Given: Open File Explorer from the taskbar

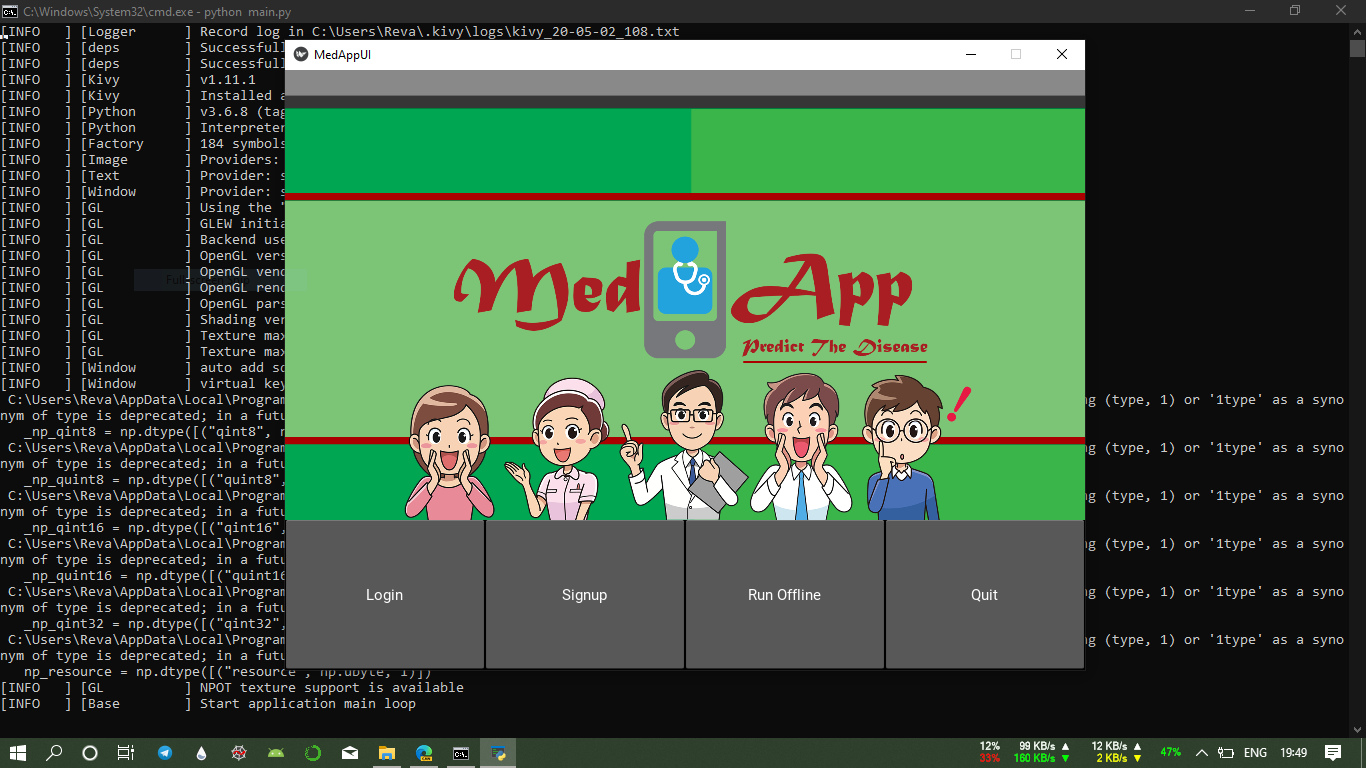Looking at the screenshot, I should coord(387,753).
